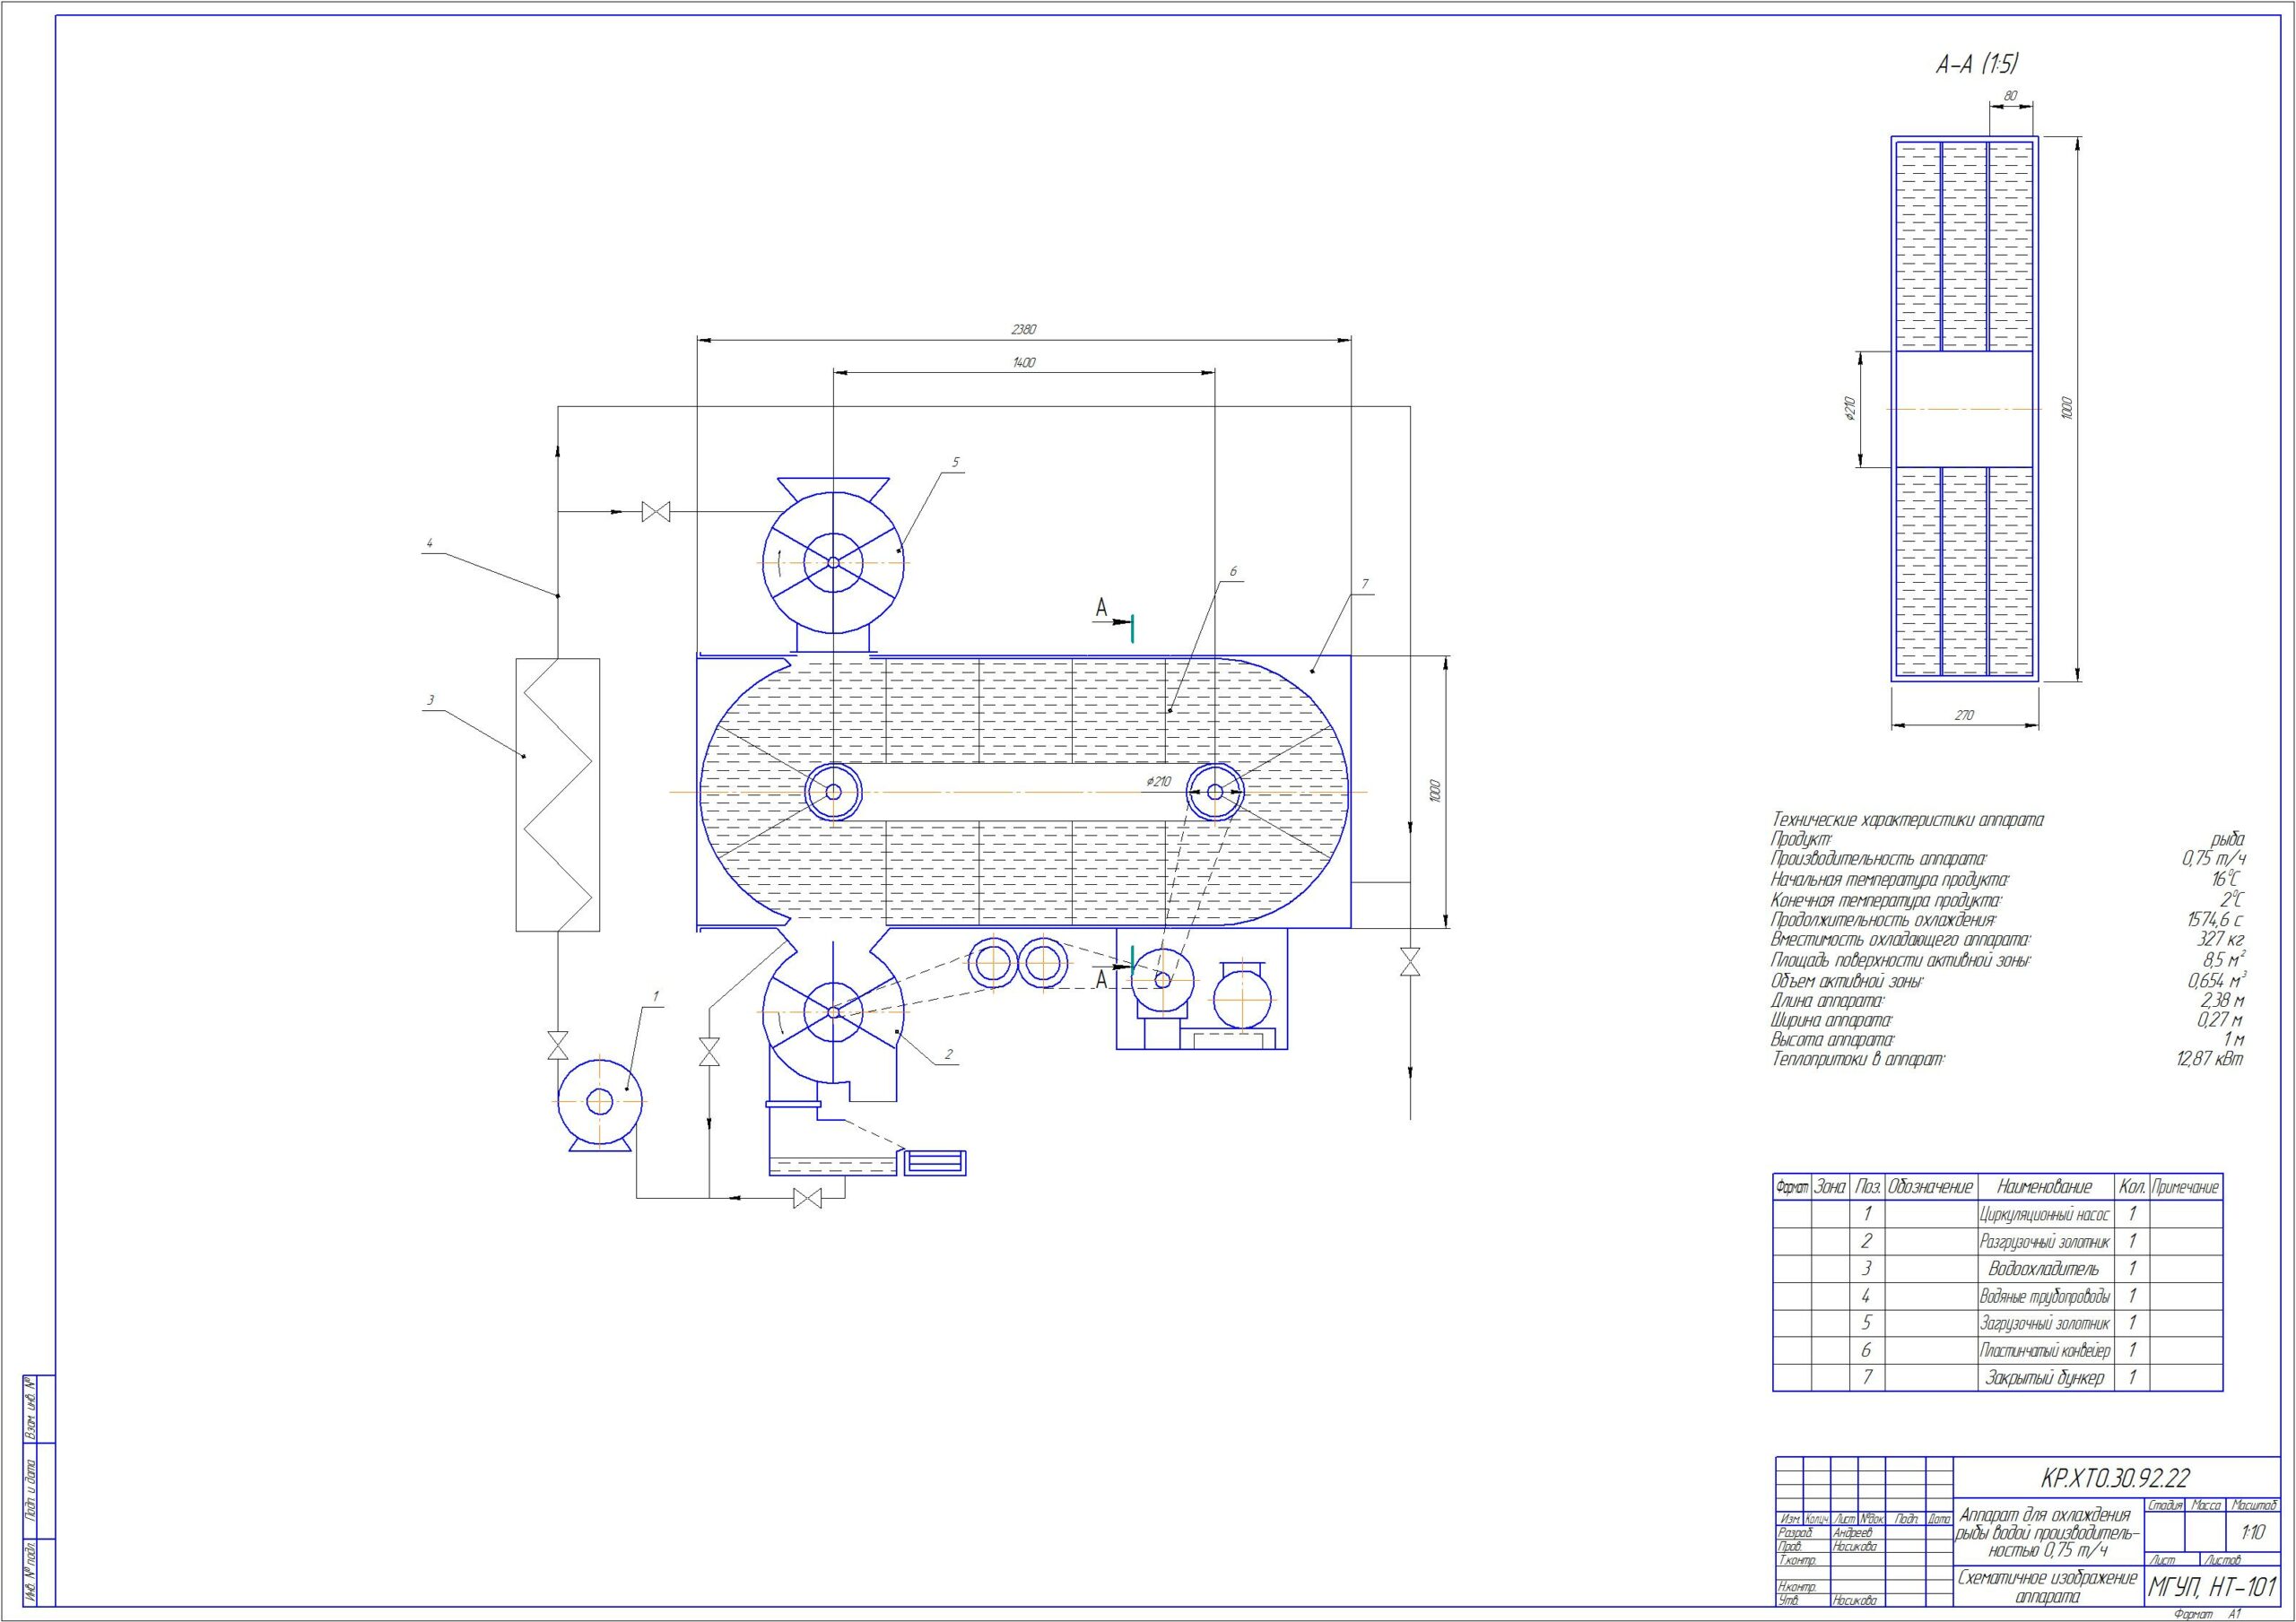Click the 'Наименование' column header

pyautogui.click(x=2045, y=1187)
